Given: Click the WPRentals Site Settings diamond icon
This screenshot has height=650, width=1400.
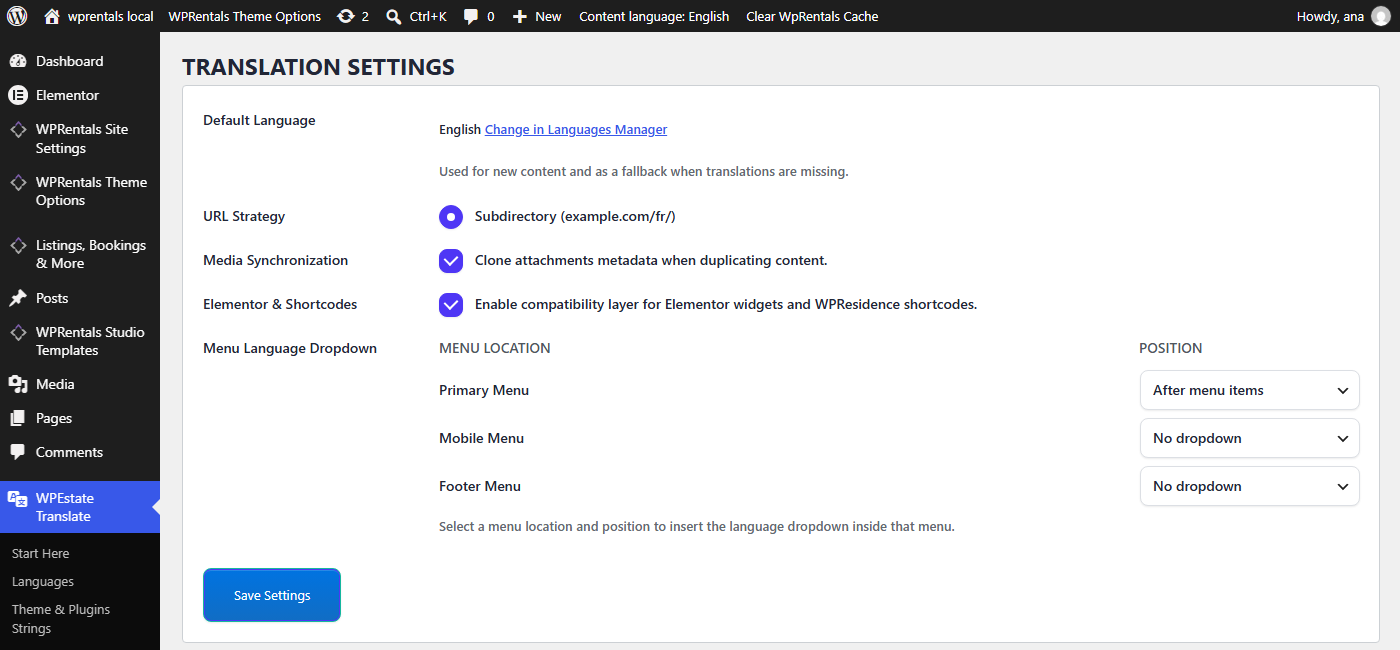Looking at the screenshot, I should [17, 129].
